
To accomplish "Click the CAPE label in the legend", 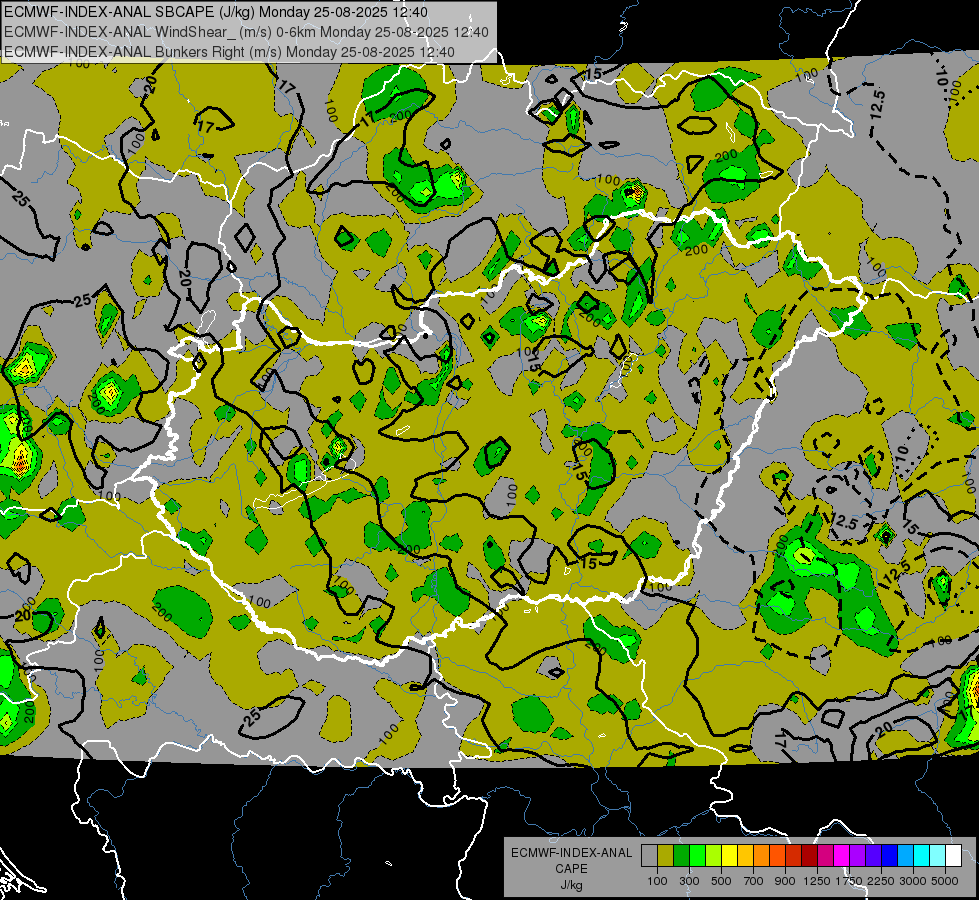I will tap(571, 869).
